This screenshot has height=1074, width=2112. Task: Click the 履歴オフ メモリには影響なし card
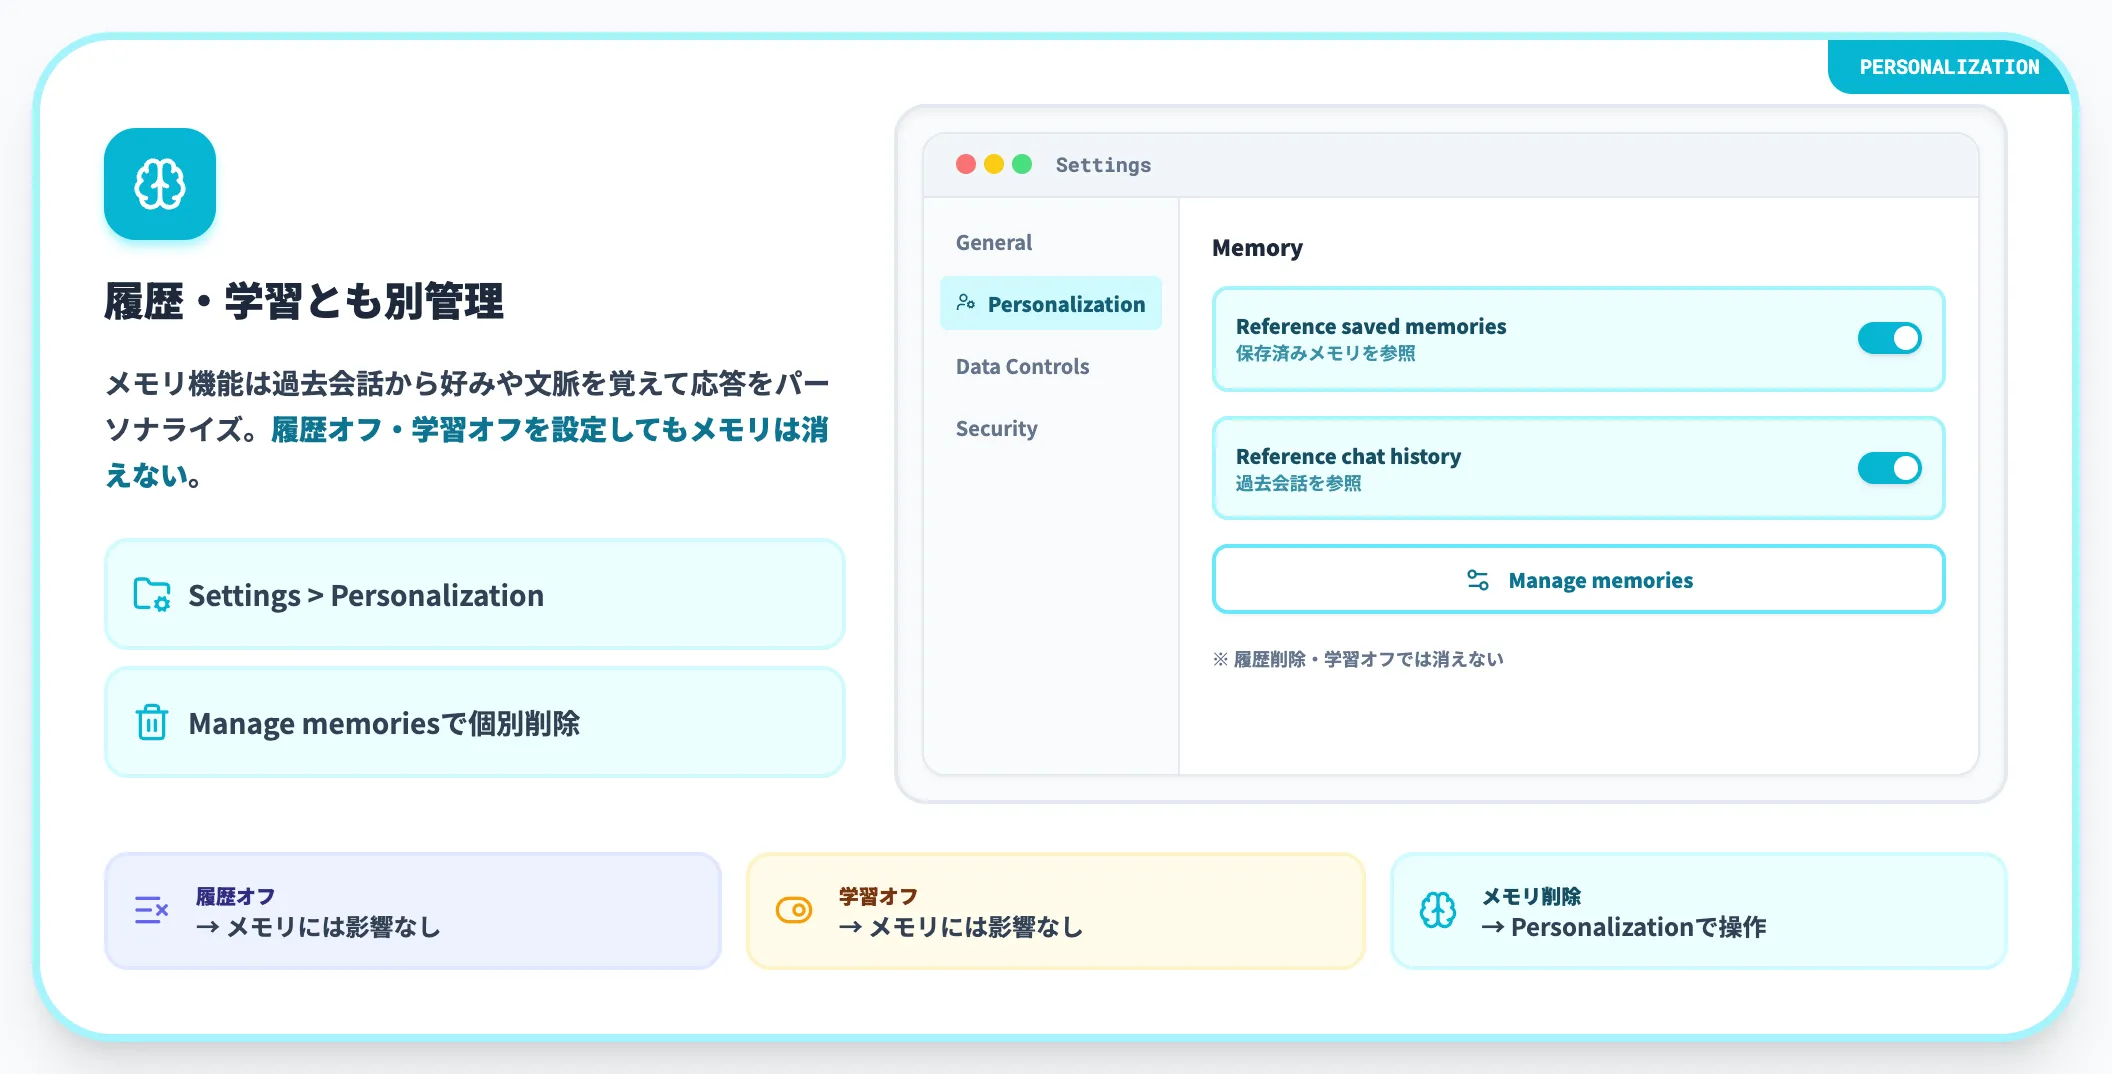click(x=413, y=910)
